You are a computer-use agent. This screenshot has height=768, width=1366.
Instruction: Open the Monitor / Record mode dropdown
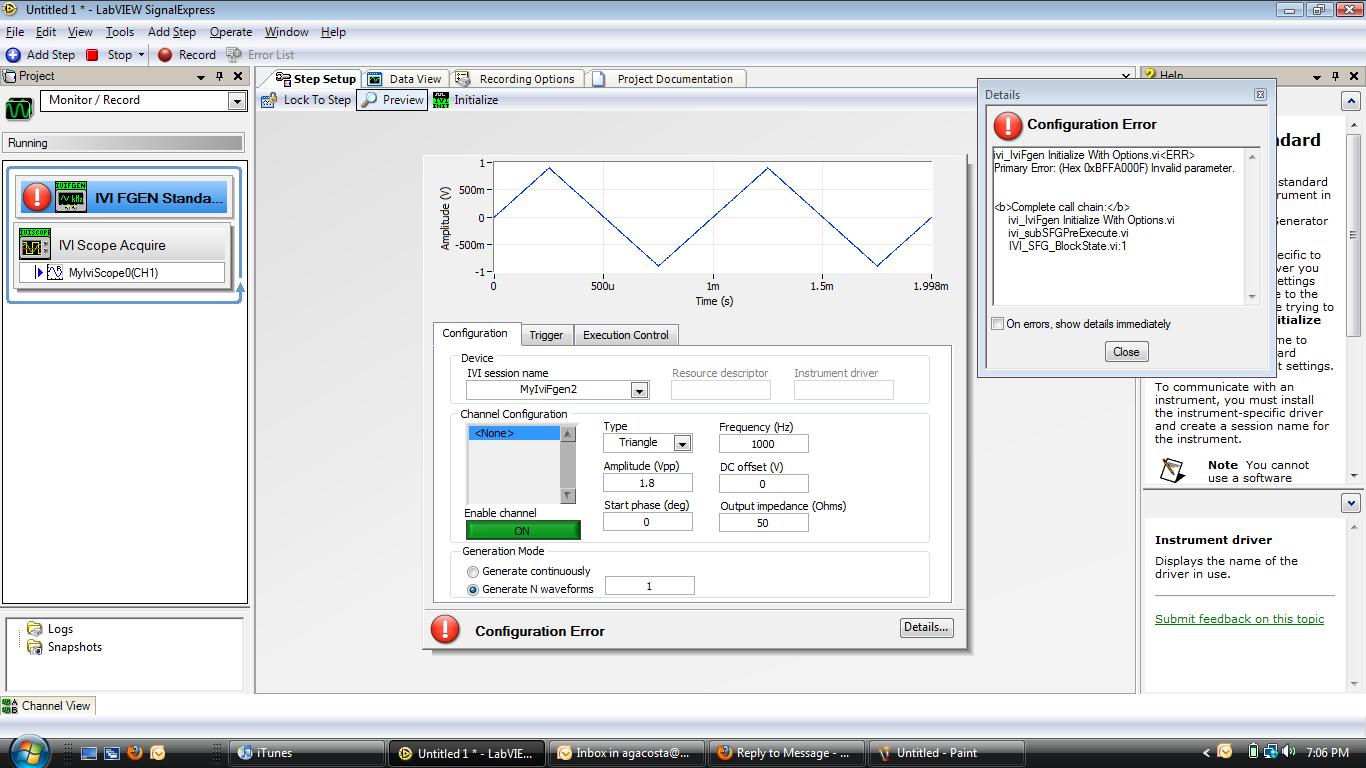[x=237, y=101]
